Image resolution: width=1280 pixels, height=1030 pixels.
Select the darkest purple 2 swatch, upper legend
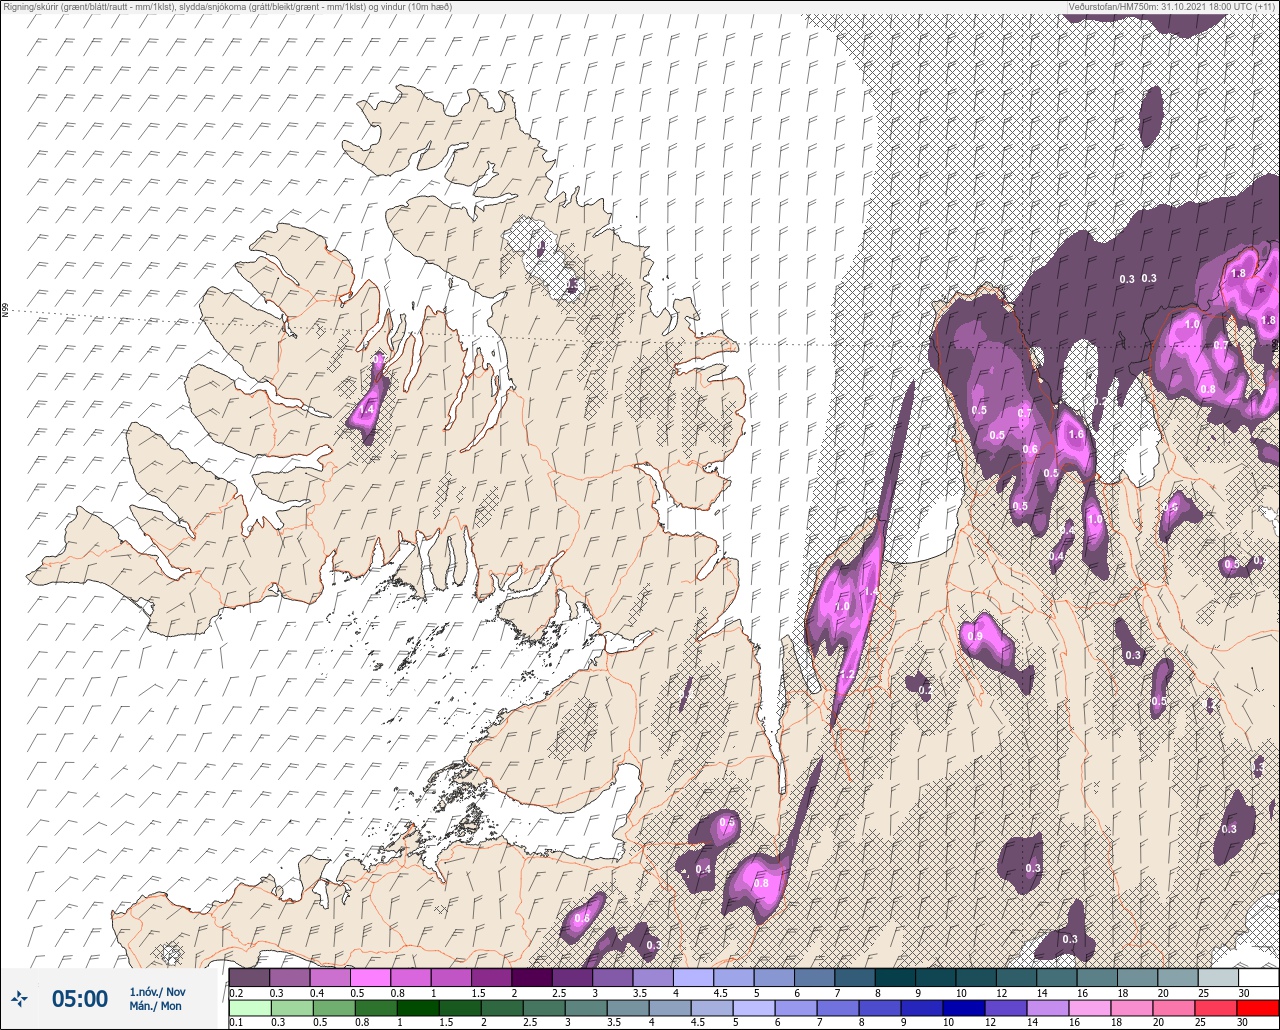[x=532, y=977]
